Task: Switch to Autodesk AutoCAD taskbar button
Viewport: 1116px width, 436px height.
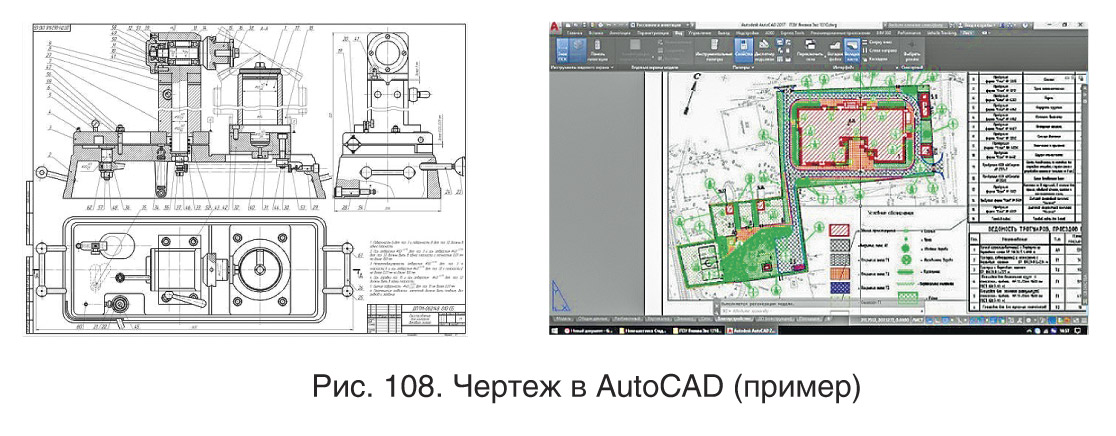Action: 752,331
